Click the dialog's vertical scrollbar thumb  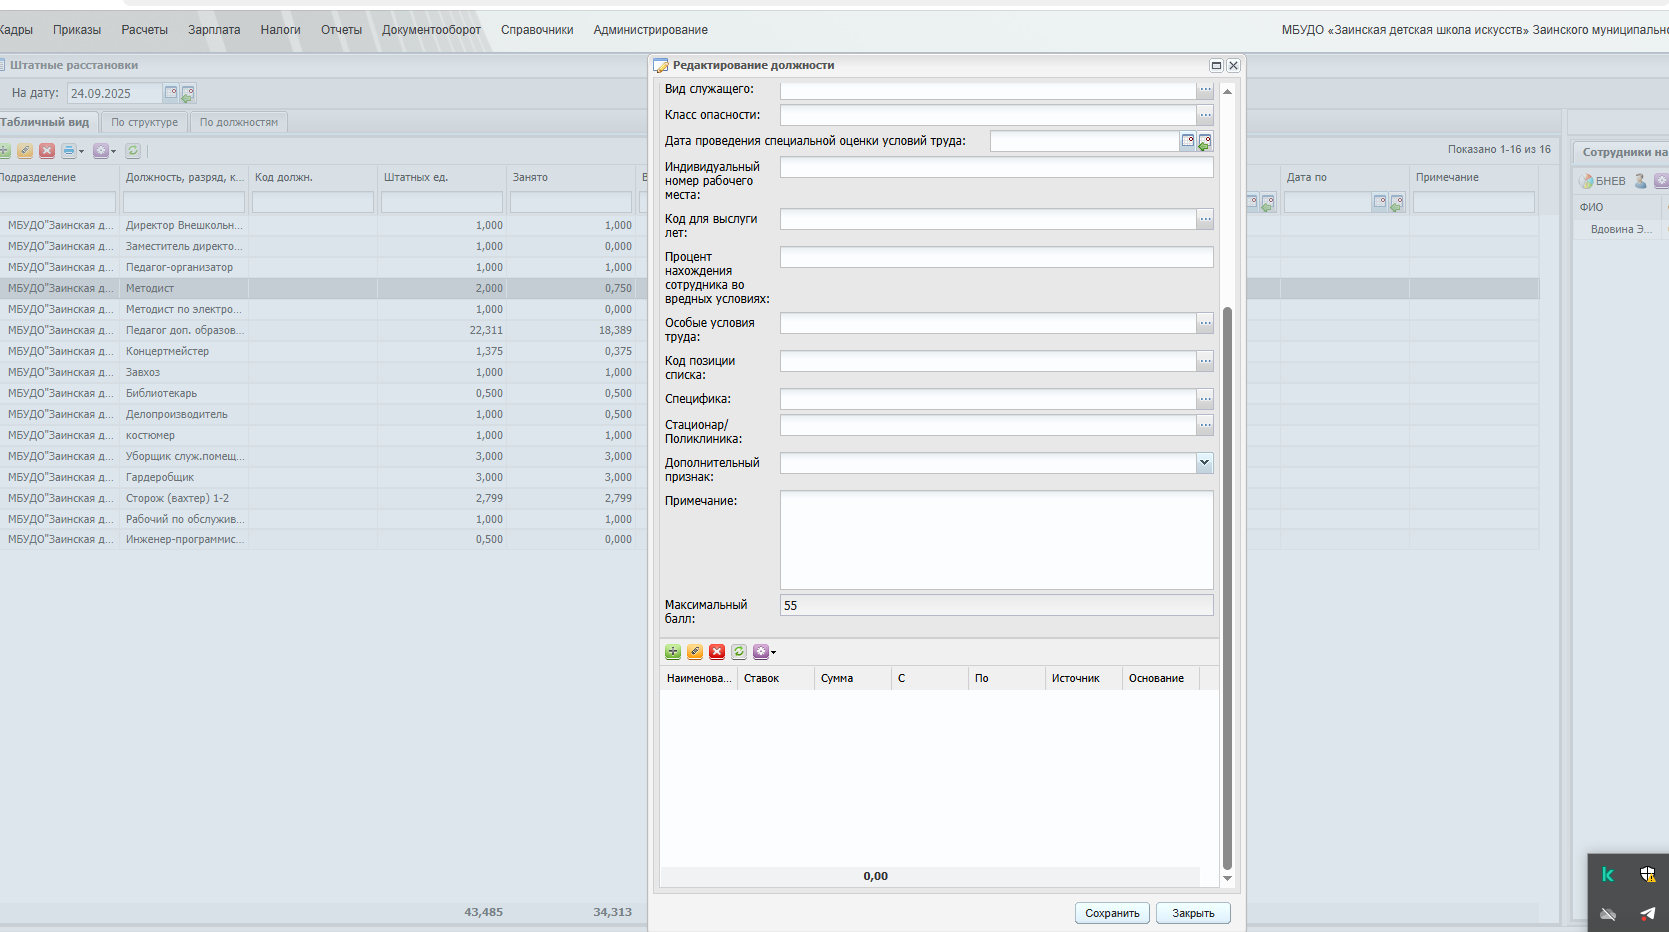[1227, 588]
